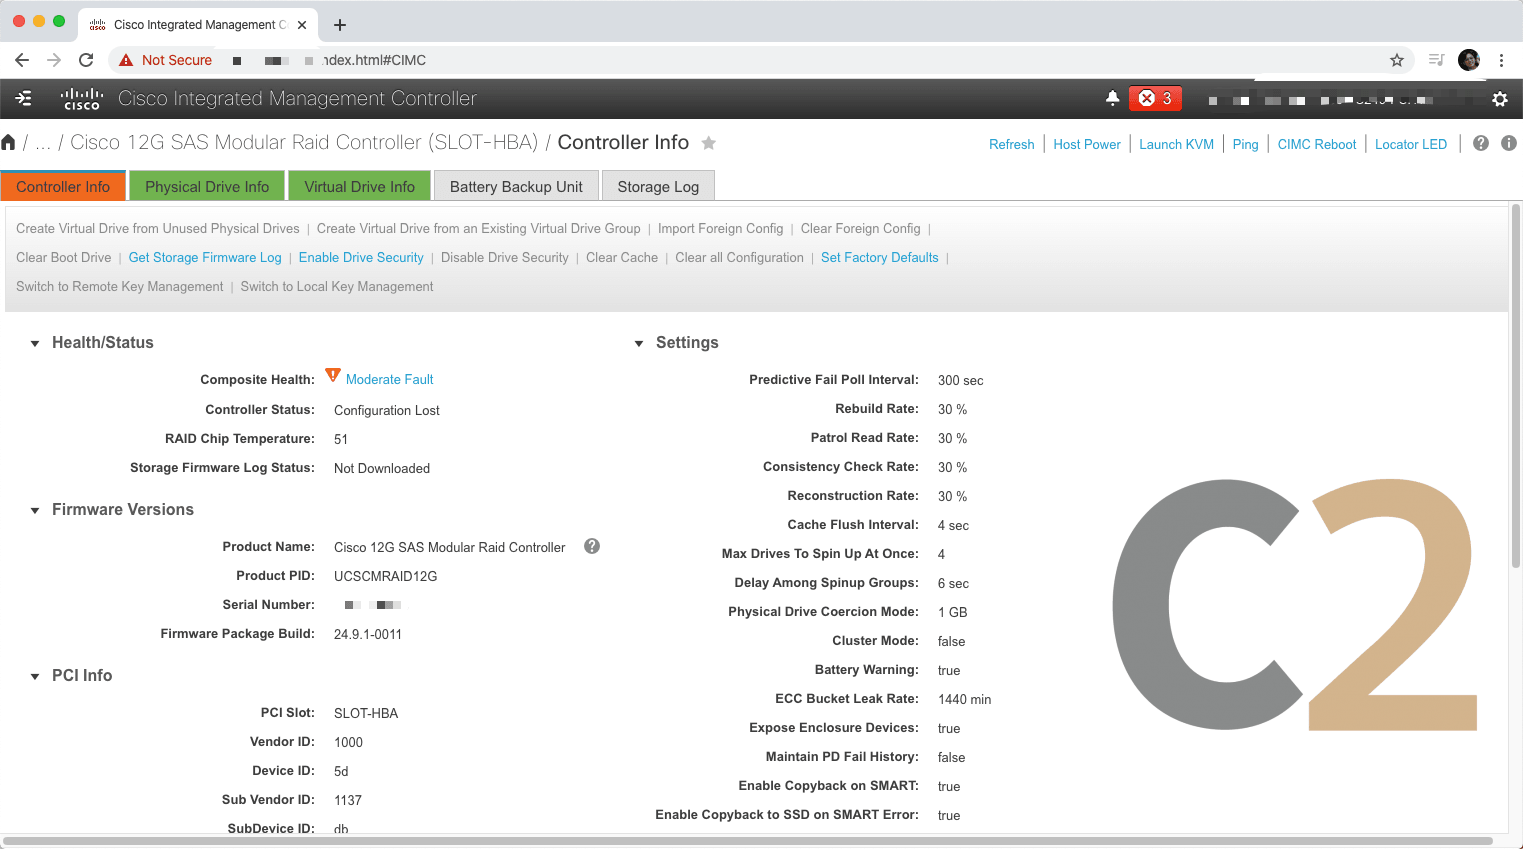Click the vertical page scrollbar
The image size is (1523, 849).
pos(1516,385)
